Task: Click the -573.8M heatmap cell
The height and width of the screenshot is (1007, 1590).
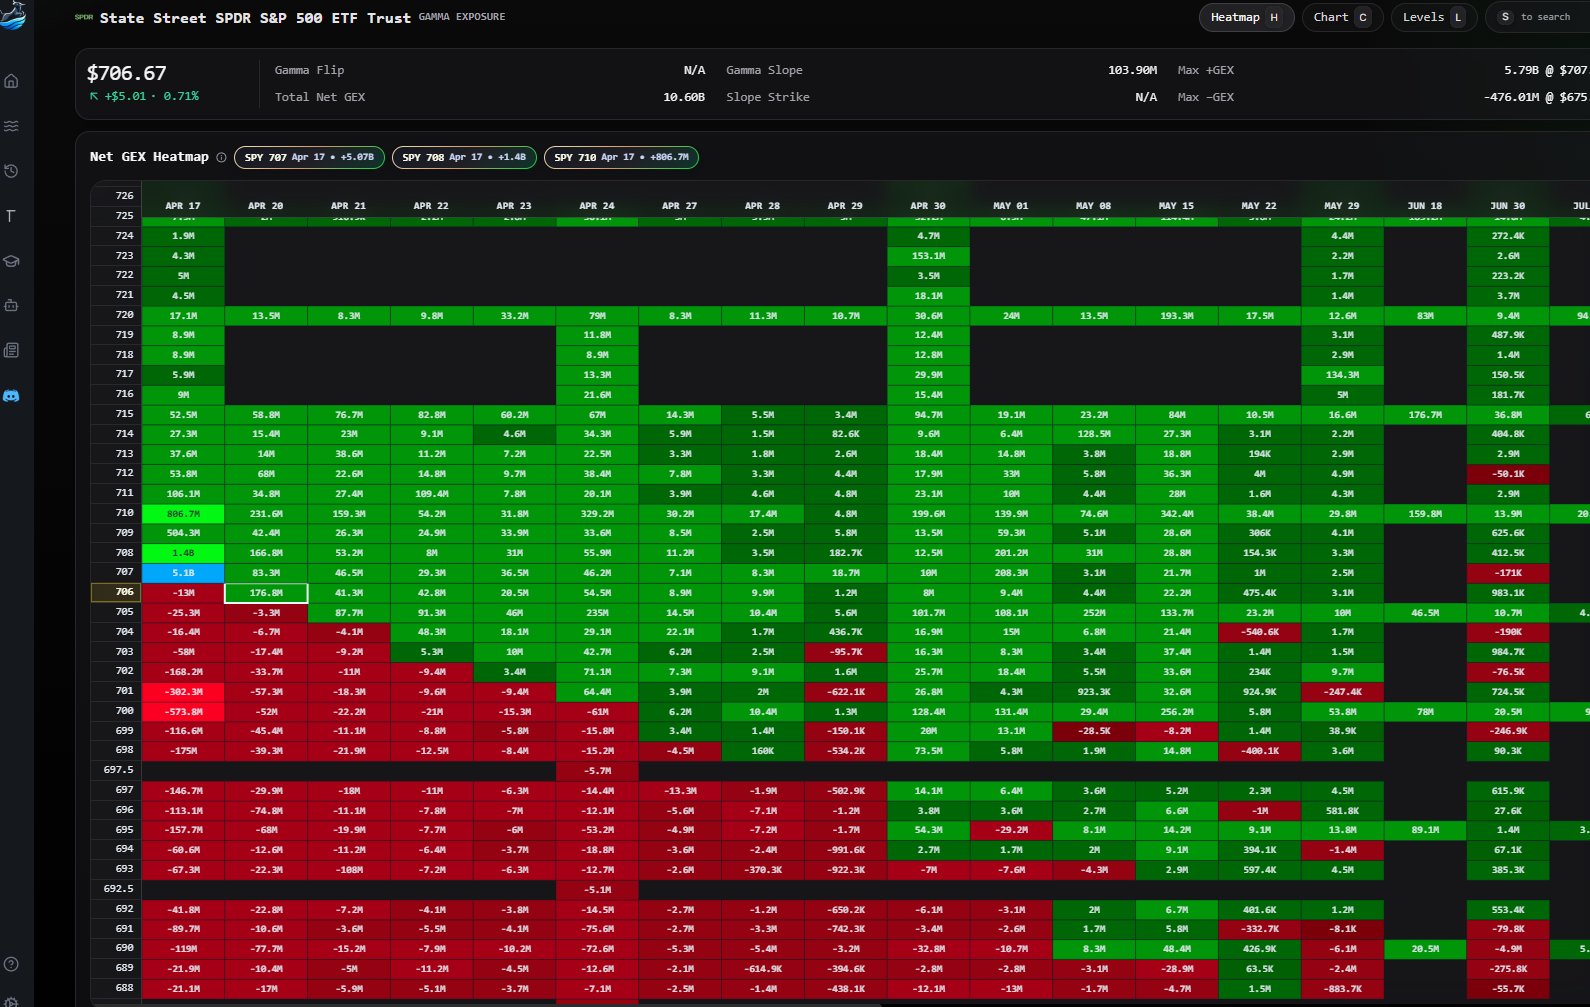Action: click(183, 712)
